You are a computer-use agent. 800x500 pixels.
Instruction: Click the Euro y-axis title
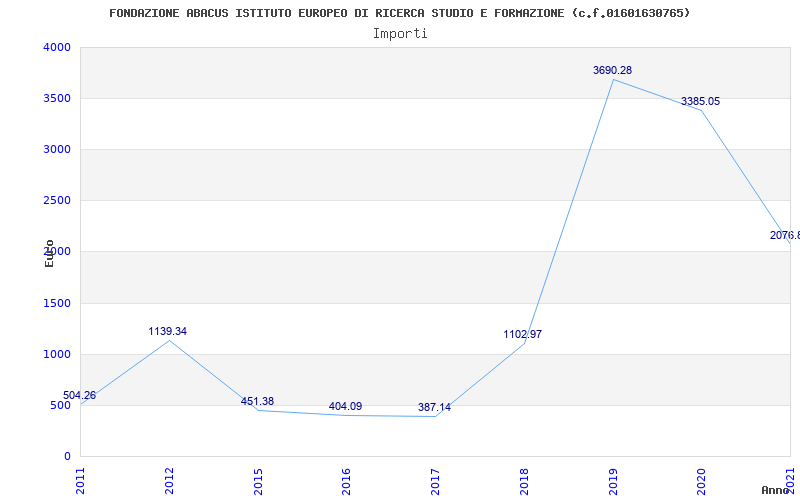tap(49, 253)
